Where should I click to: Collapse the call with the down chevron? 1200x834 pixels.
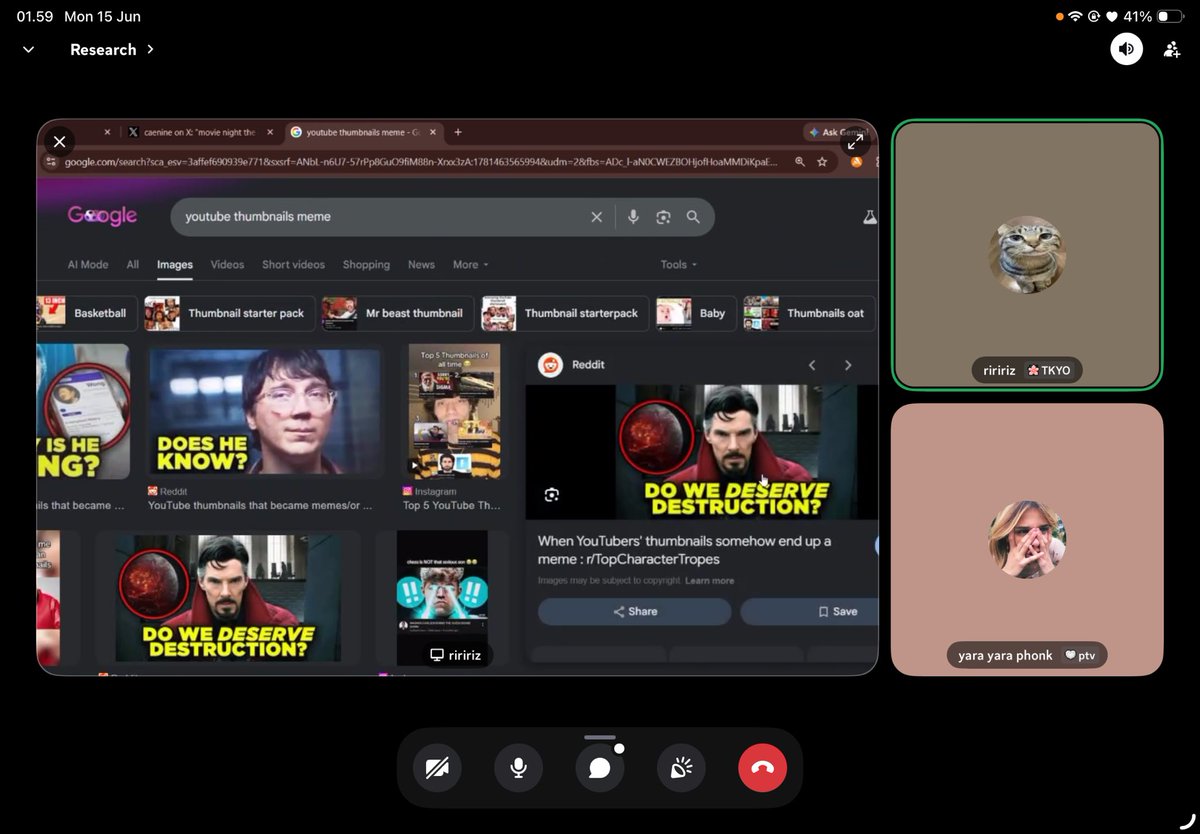click(x=28, y=49)
